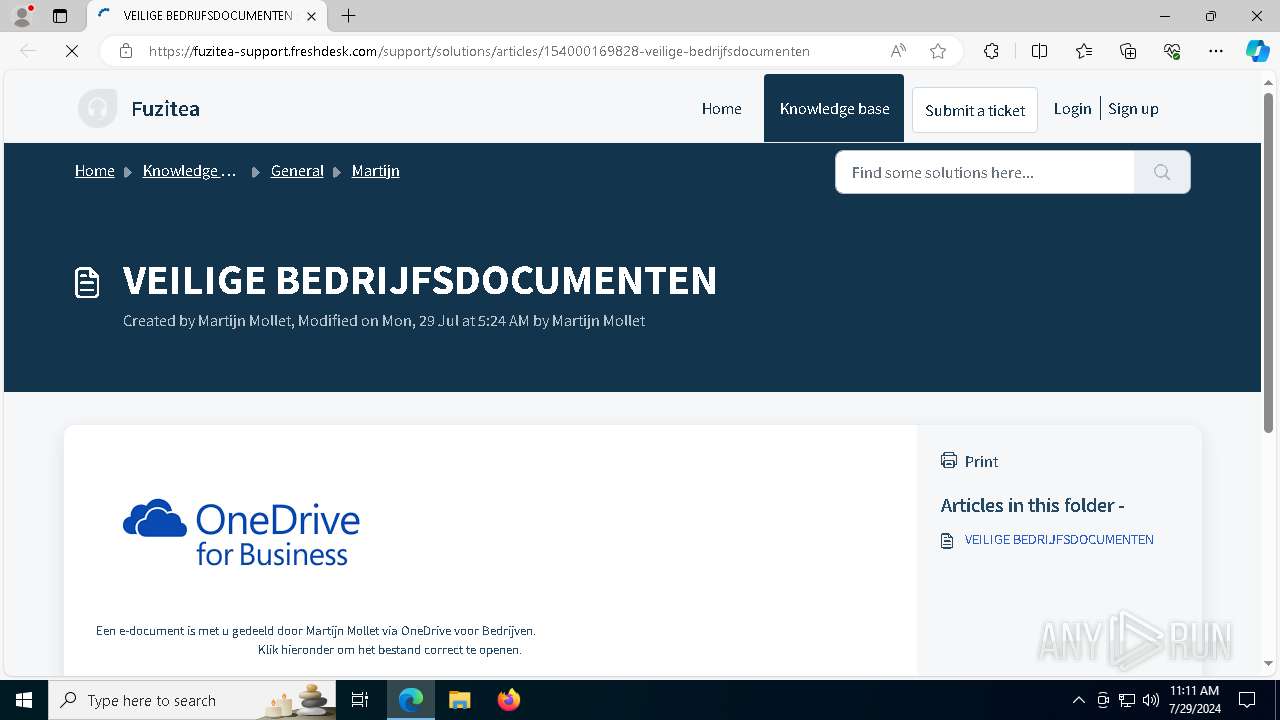1280x720 pixels.
Task: Open the taskbar clock showing 11:11 AM
Action: pos(1194,700)
